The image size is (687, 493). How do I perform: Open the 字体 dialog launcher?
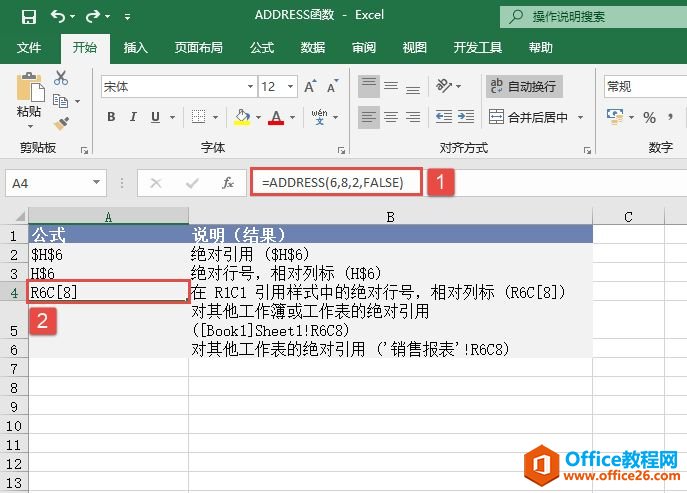[x=341, y=150]
